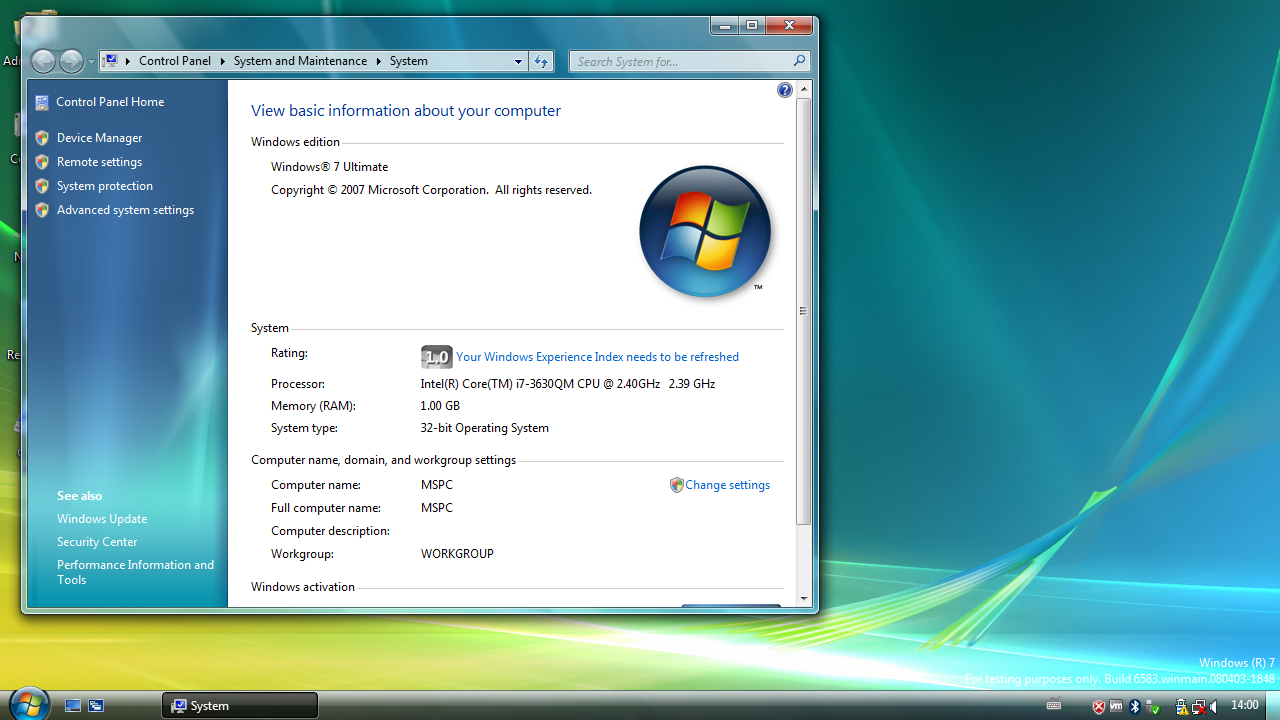The height and width of the screenshot is (720, 1280).
Task: Refresh the Windows Experience Index link
Action: pyautogui.click(x=597, y=357)
